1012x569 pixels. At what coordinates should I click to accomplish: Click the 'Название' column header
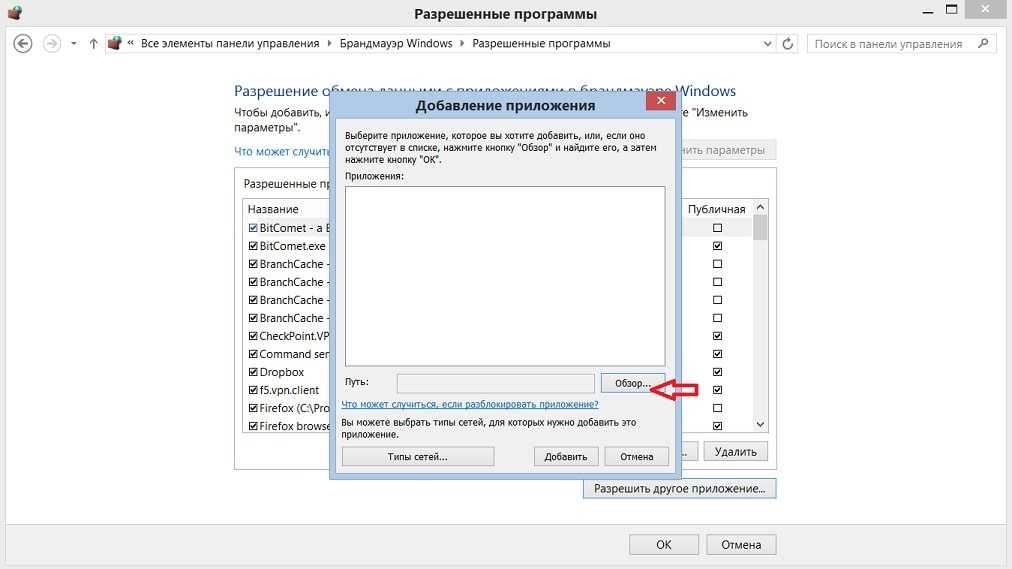[x=273, y=209]
